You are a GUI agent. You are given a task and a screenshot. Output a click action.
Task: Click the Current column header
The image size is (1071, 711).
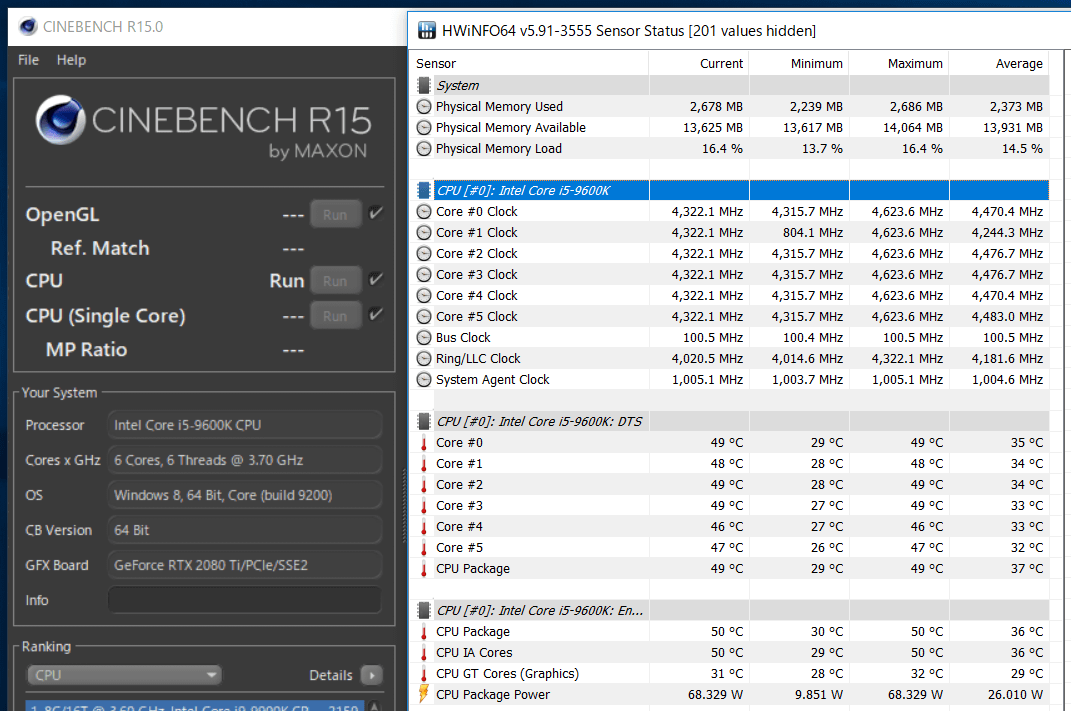coord(699,64)
